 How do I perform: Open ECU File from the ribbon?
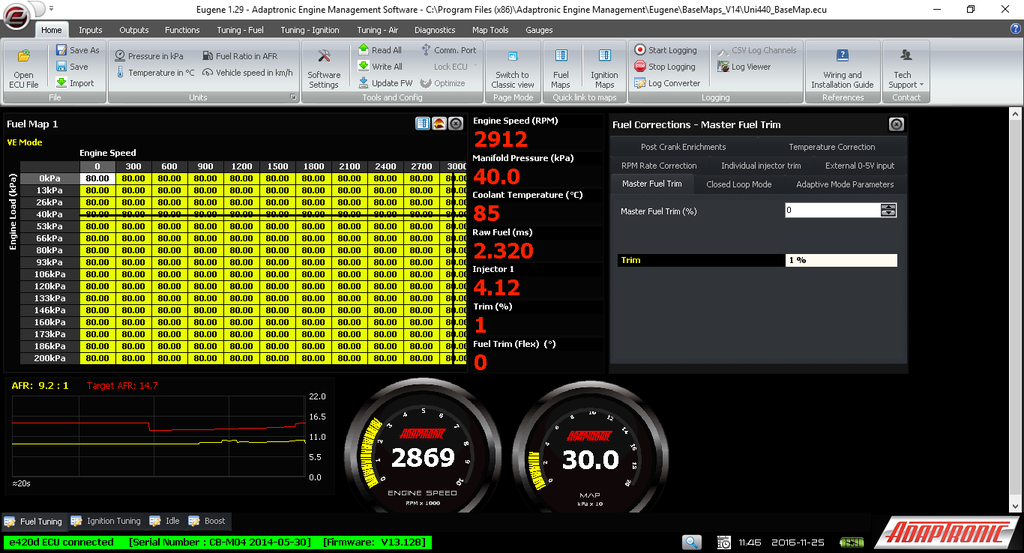[24, 69]
